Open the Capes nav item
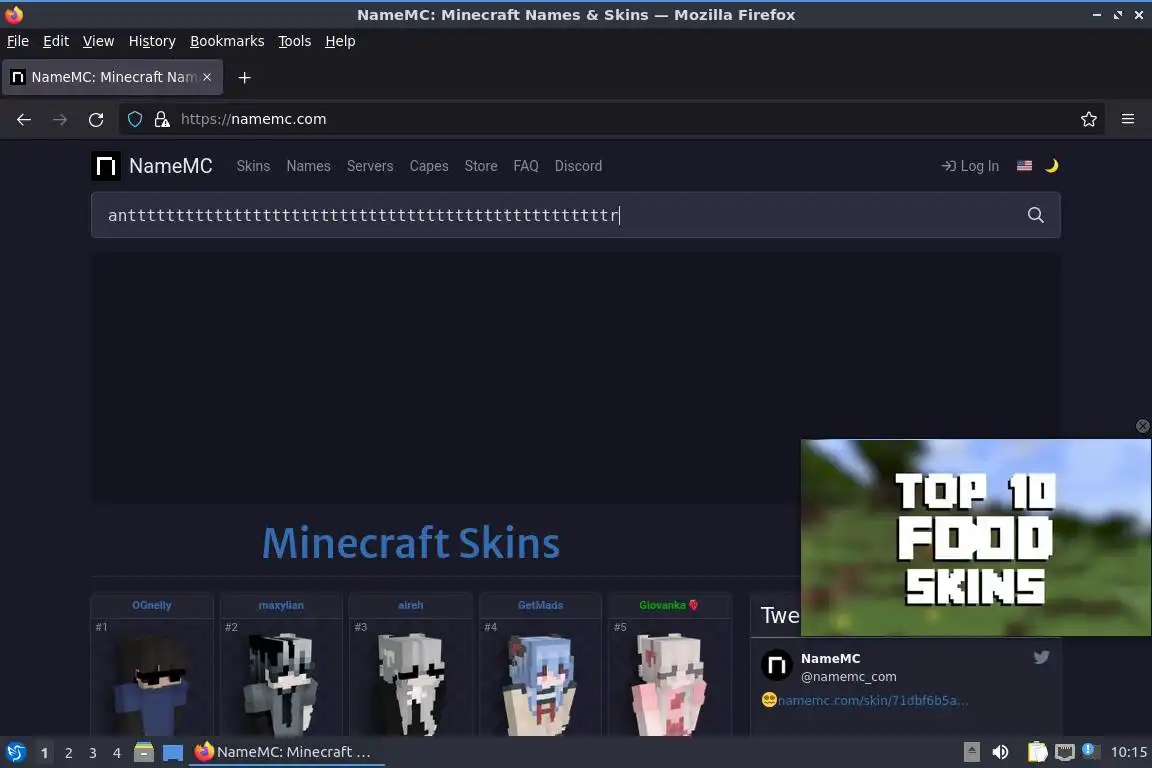This screenshot has height=768, width=1152. [x=429, y=166]
